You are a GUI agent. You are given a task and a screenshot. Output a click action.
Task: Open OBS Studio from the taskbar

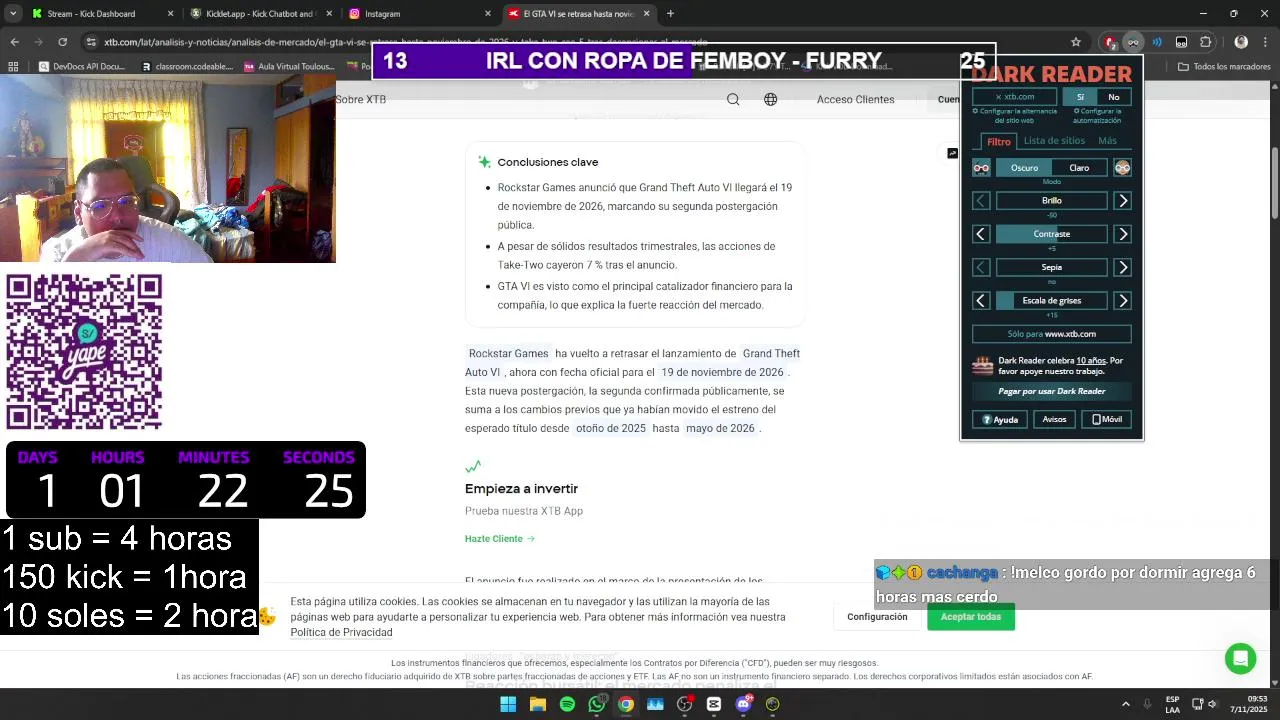click(x=685, y=704)
